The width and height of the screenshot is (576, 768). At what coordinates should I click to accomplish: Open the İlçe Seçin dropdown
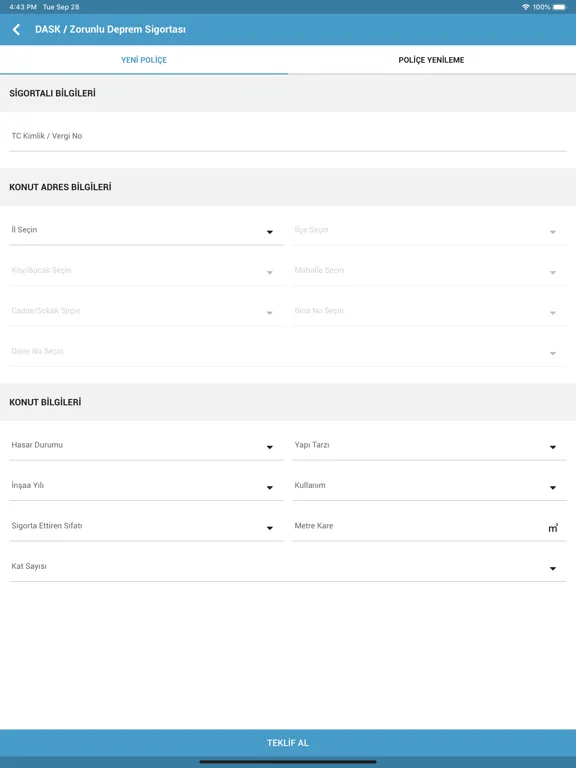pyautogui.click(x=429, y=230)
